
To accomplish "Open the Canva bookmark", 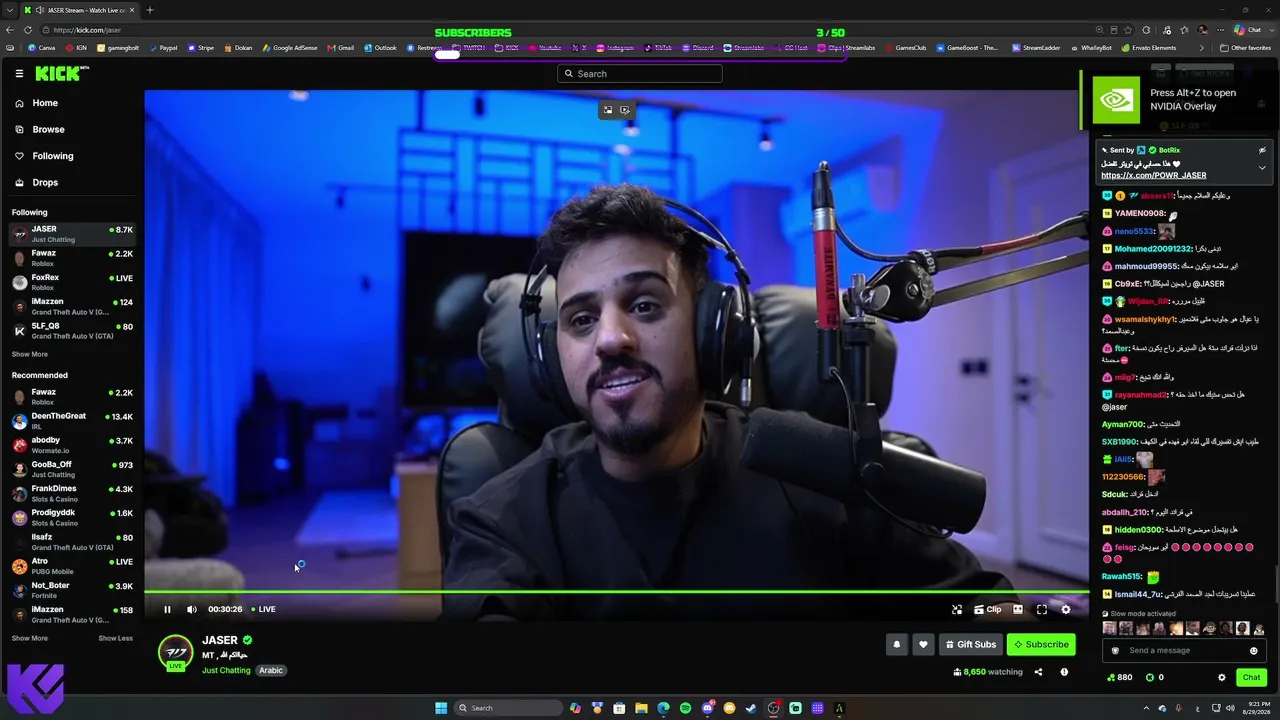I will 41,48.
